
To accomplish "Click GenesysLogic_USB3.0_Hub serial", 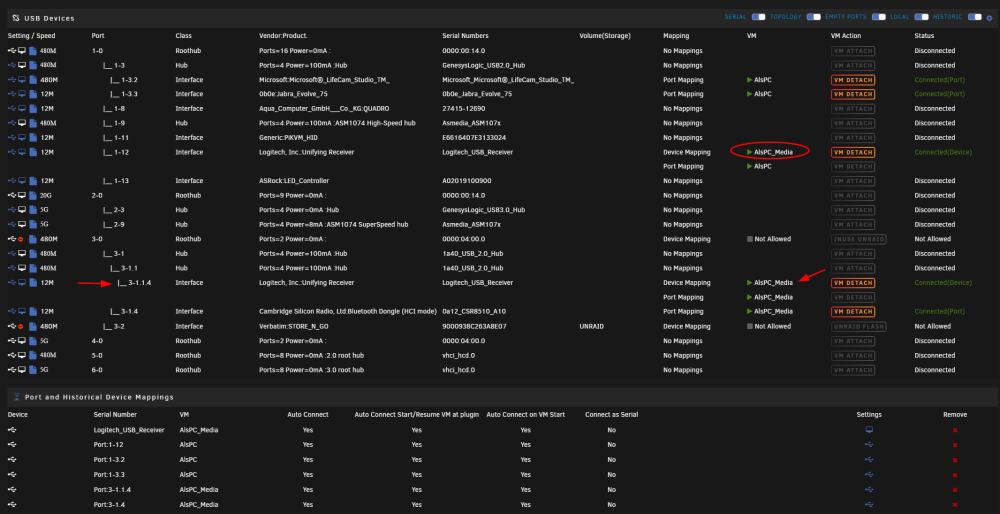I will pyautogui.click(x=483, y=210).
